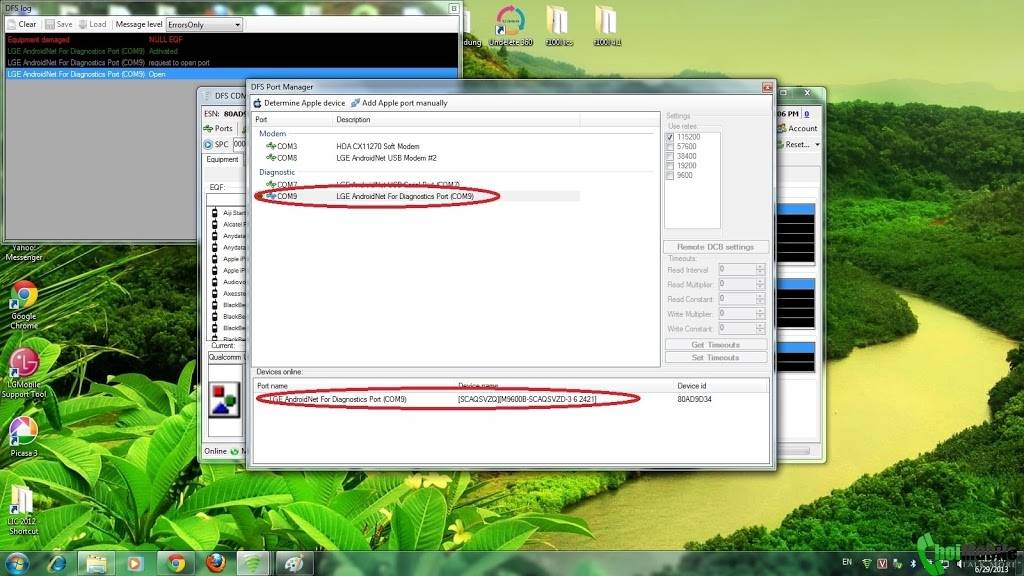Select online device id 80AD9D34
Screen dimensions: 1024x576
(694, 399)
